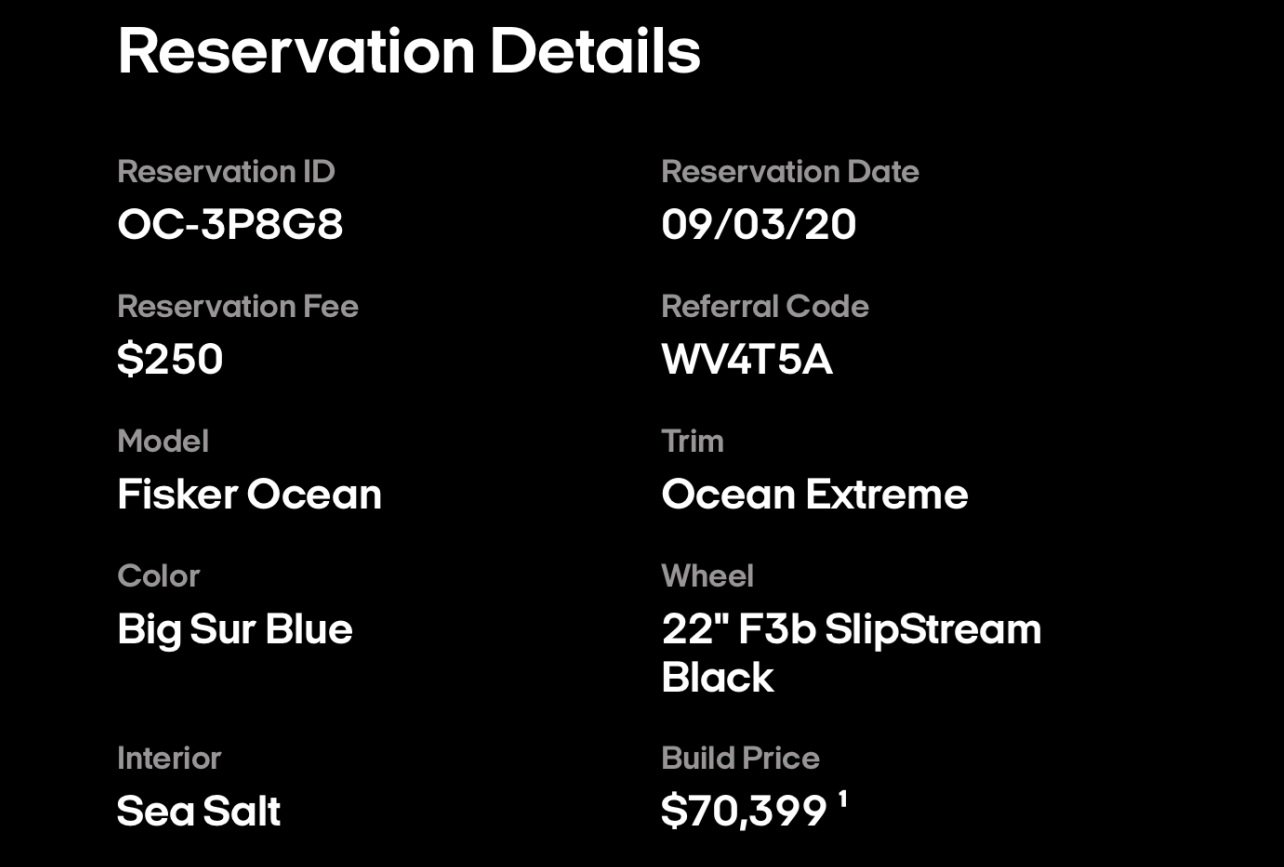Click the Referral Code label
The height and width of the screenshot is (867, 1284).
tap(765, 306)
